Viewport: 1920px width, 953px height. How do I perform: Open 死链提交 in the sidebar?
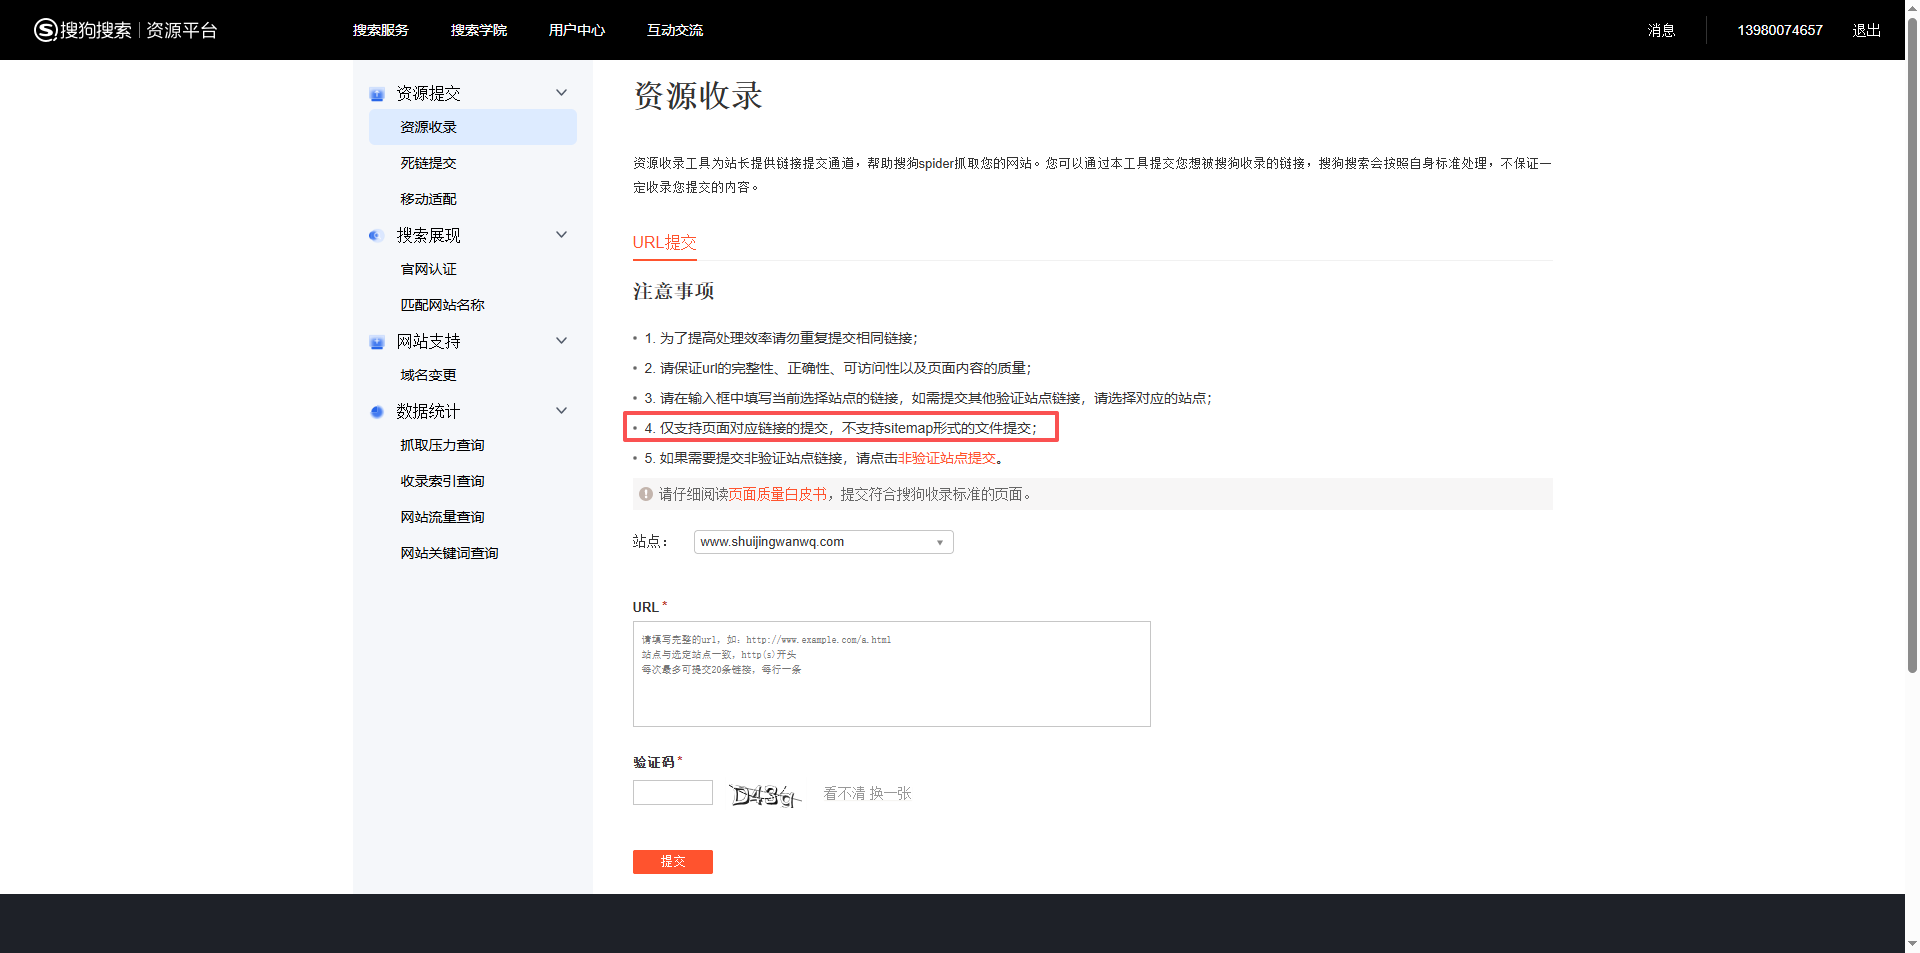point(429,163)
